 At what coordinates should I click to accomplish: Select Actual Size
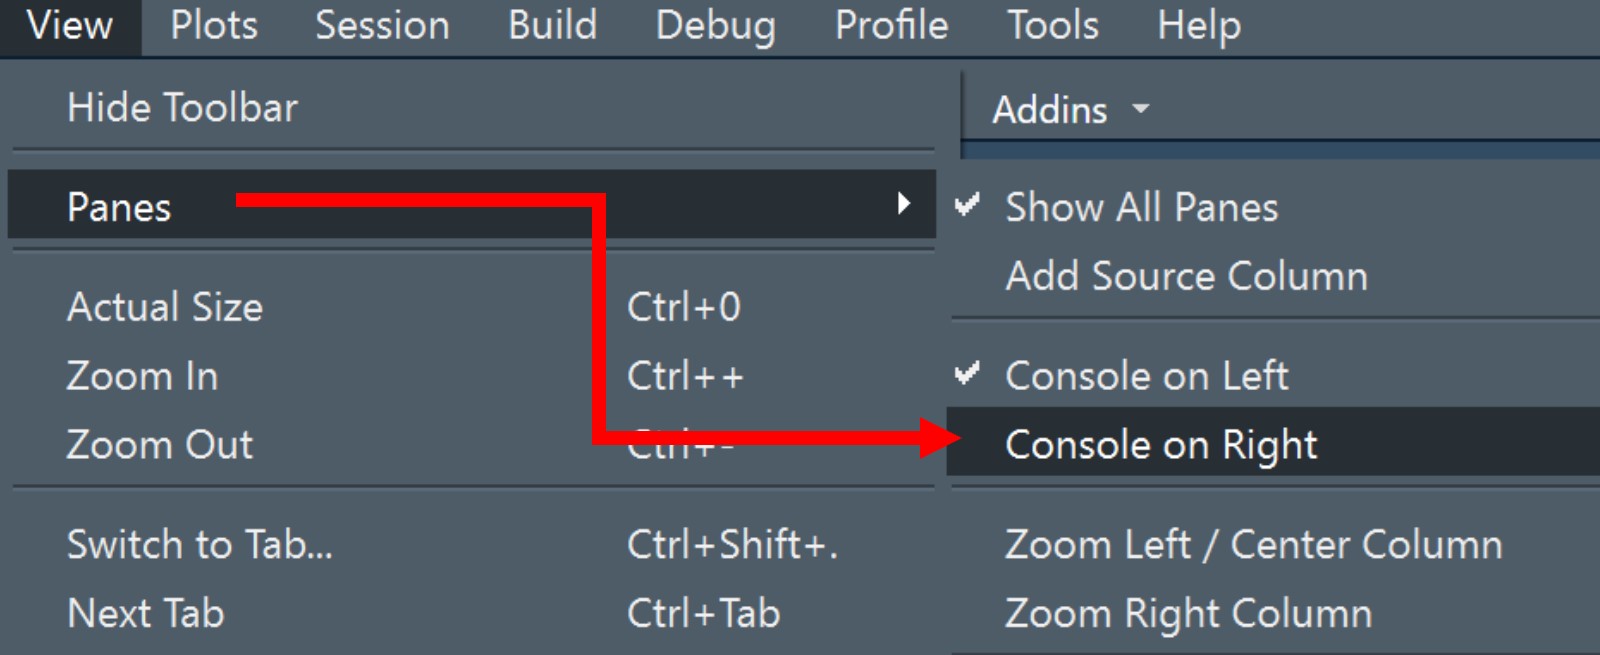click(x=165, y=307)
